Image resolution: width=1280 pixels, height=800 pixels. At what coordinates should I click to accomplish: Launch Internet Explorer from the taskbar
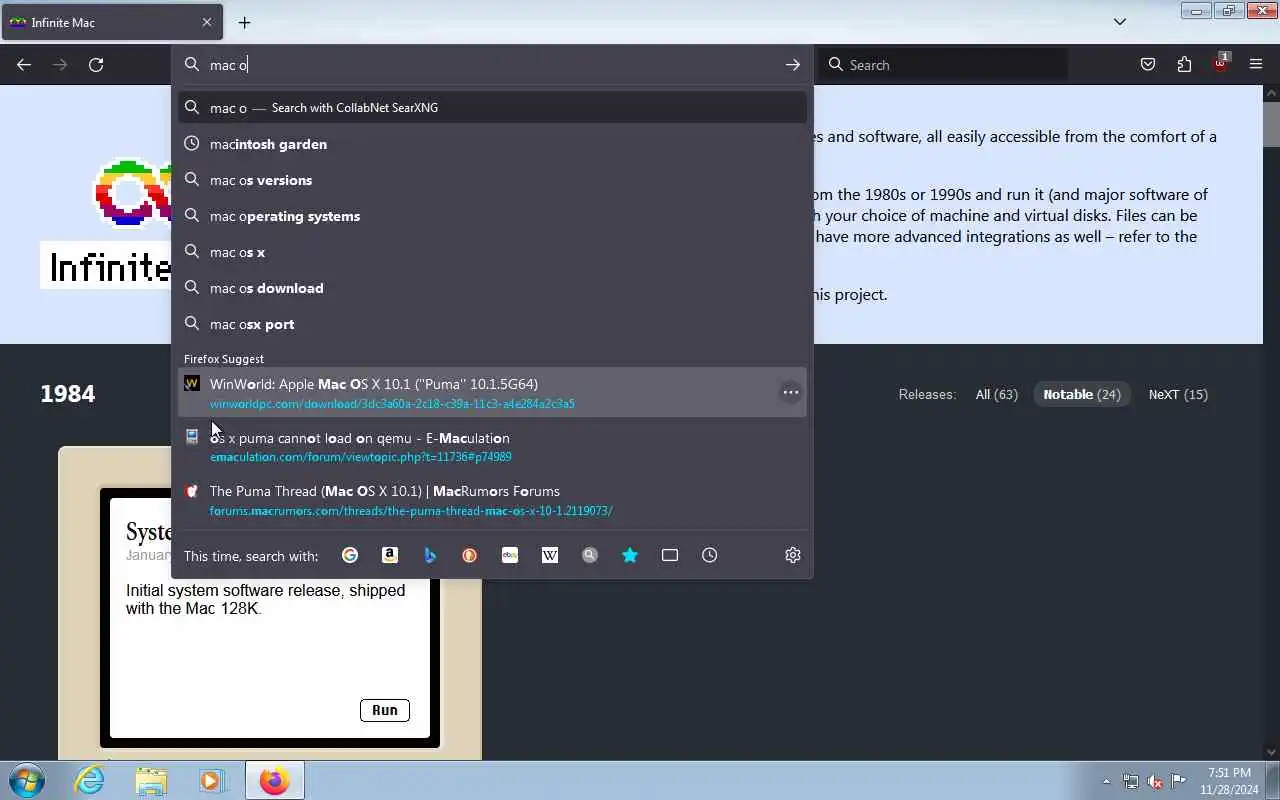(90, 780)
